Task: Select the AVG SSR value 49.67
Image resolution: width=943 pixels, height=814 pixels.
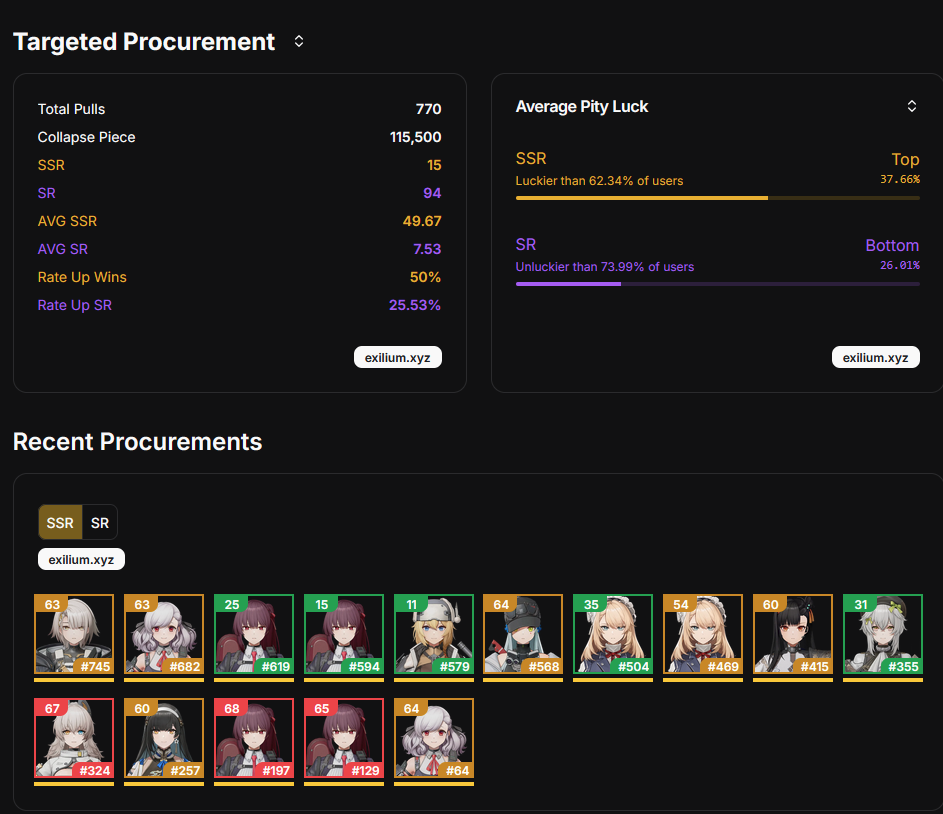Action: [422, 221]
